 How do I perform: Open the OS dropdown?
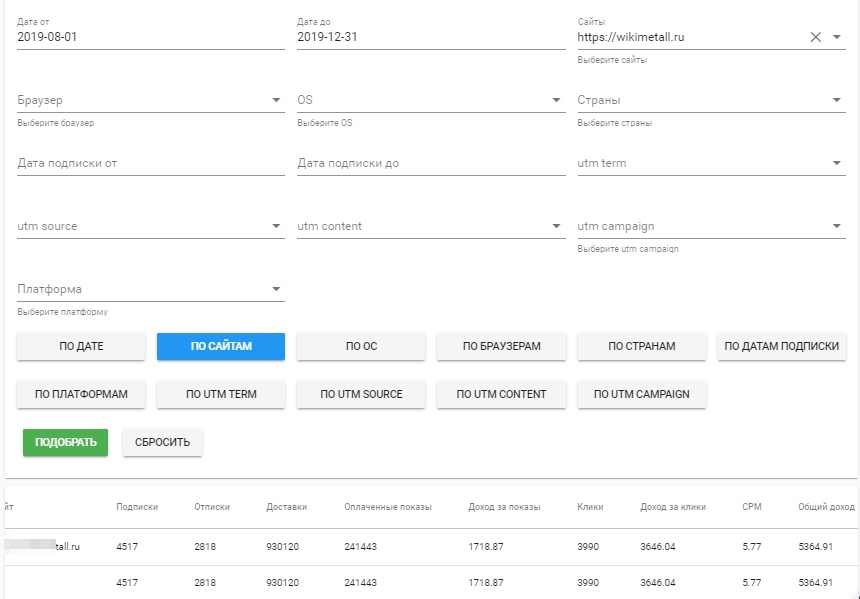556,100
